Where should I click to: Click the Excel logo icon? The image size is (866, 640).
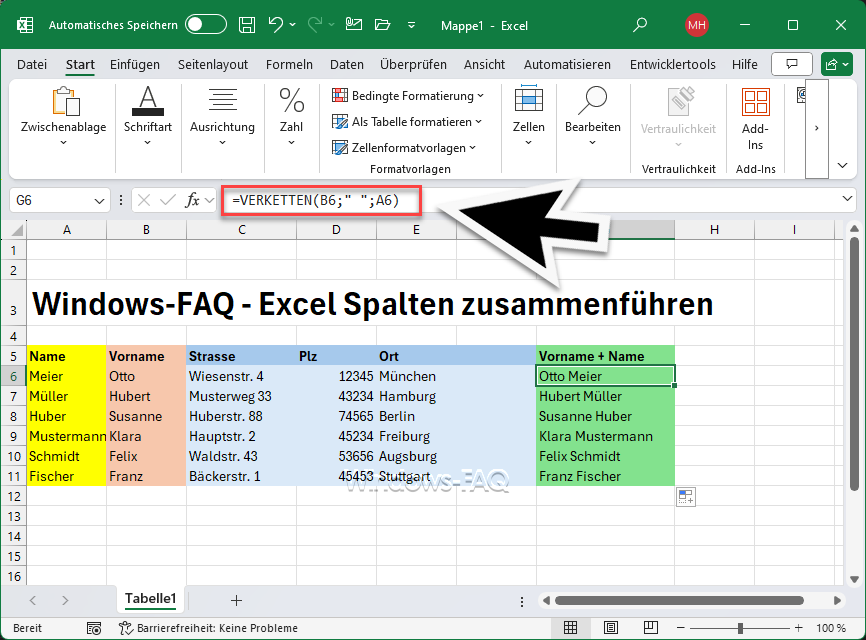click(25, 25)
